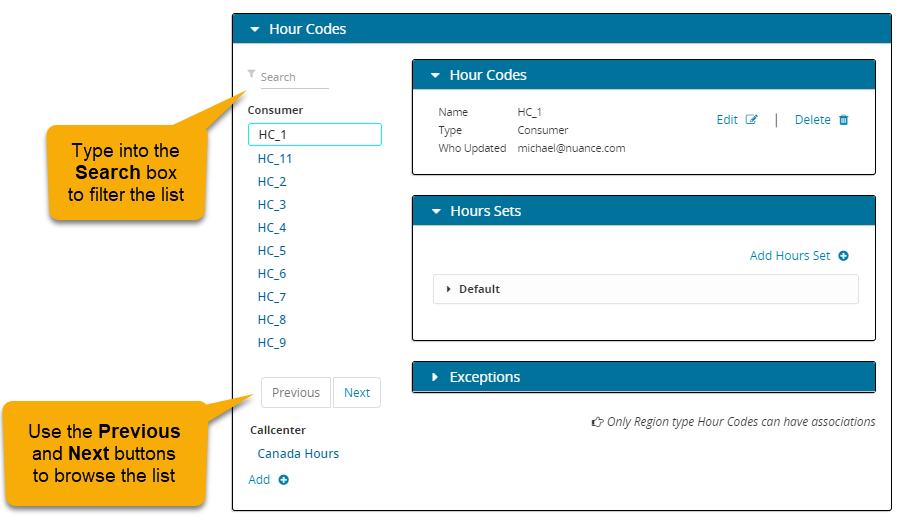Image resolution: width=906 pixels, height=520 pixels.
Task: Open the HC_9 hour code
Action: (272, 342)
